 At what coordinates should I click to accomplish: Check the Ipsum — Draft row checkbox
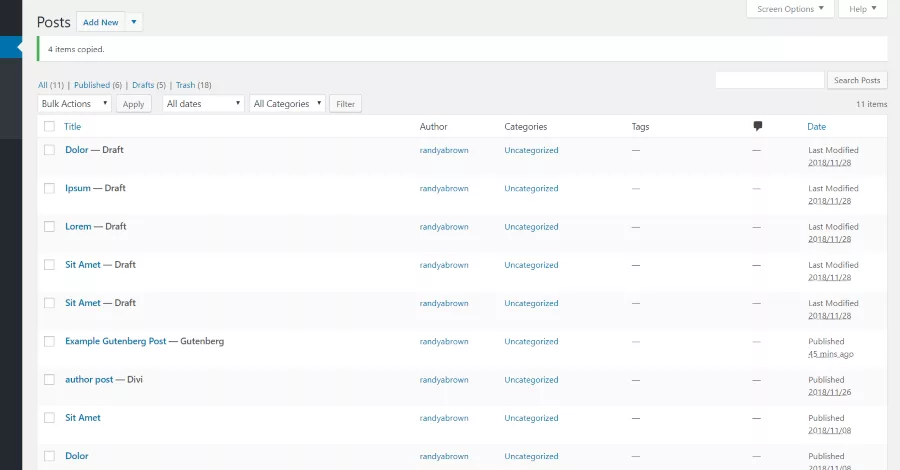[49, 188]
